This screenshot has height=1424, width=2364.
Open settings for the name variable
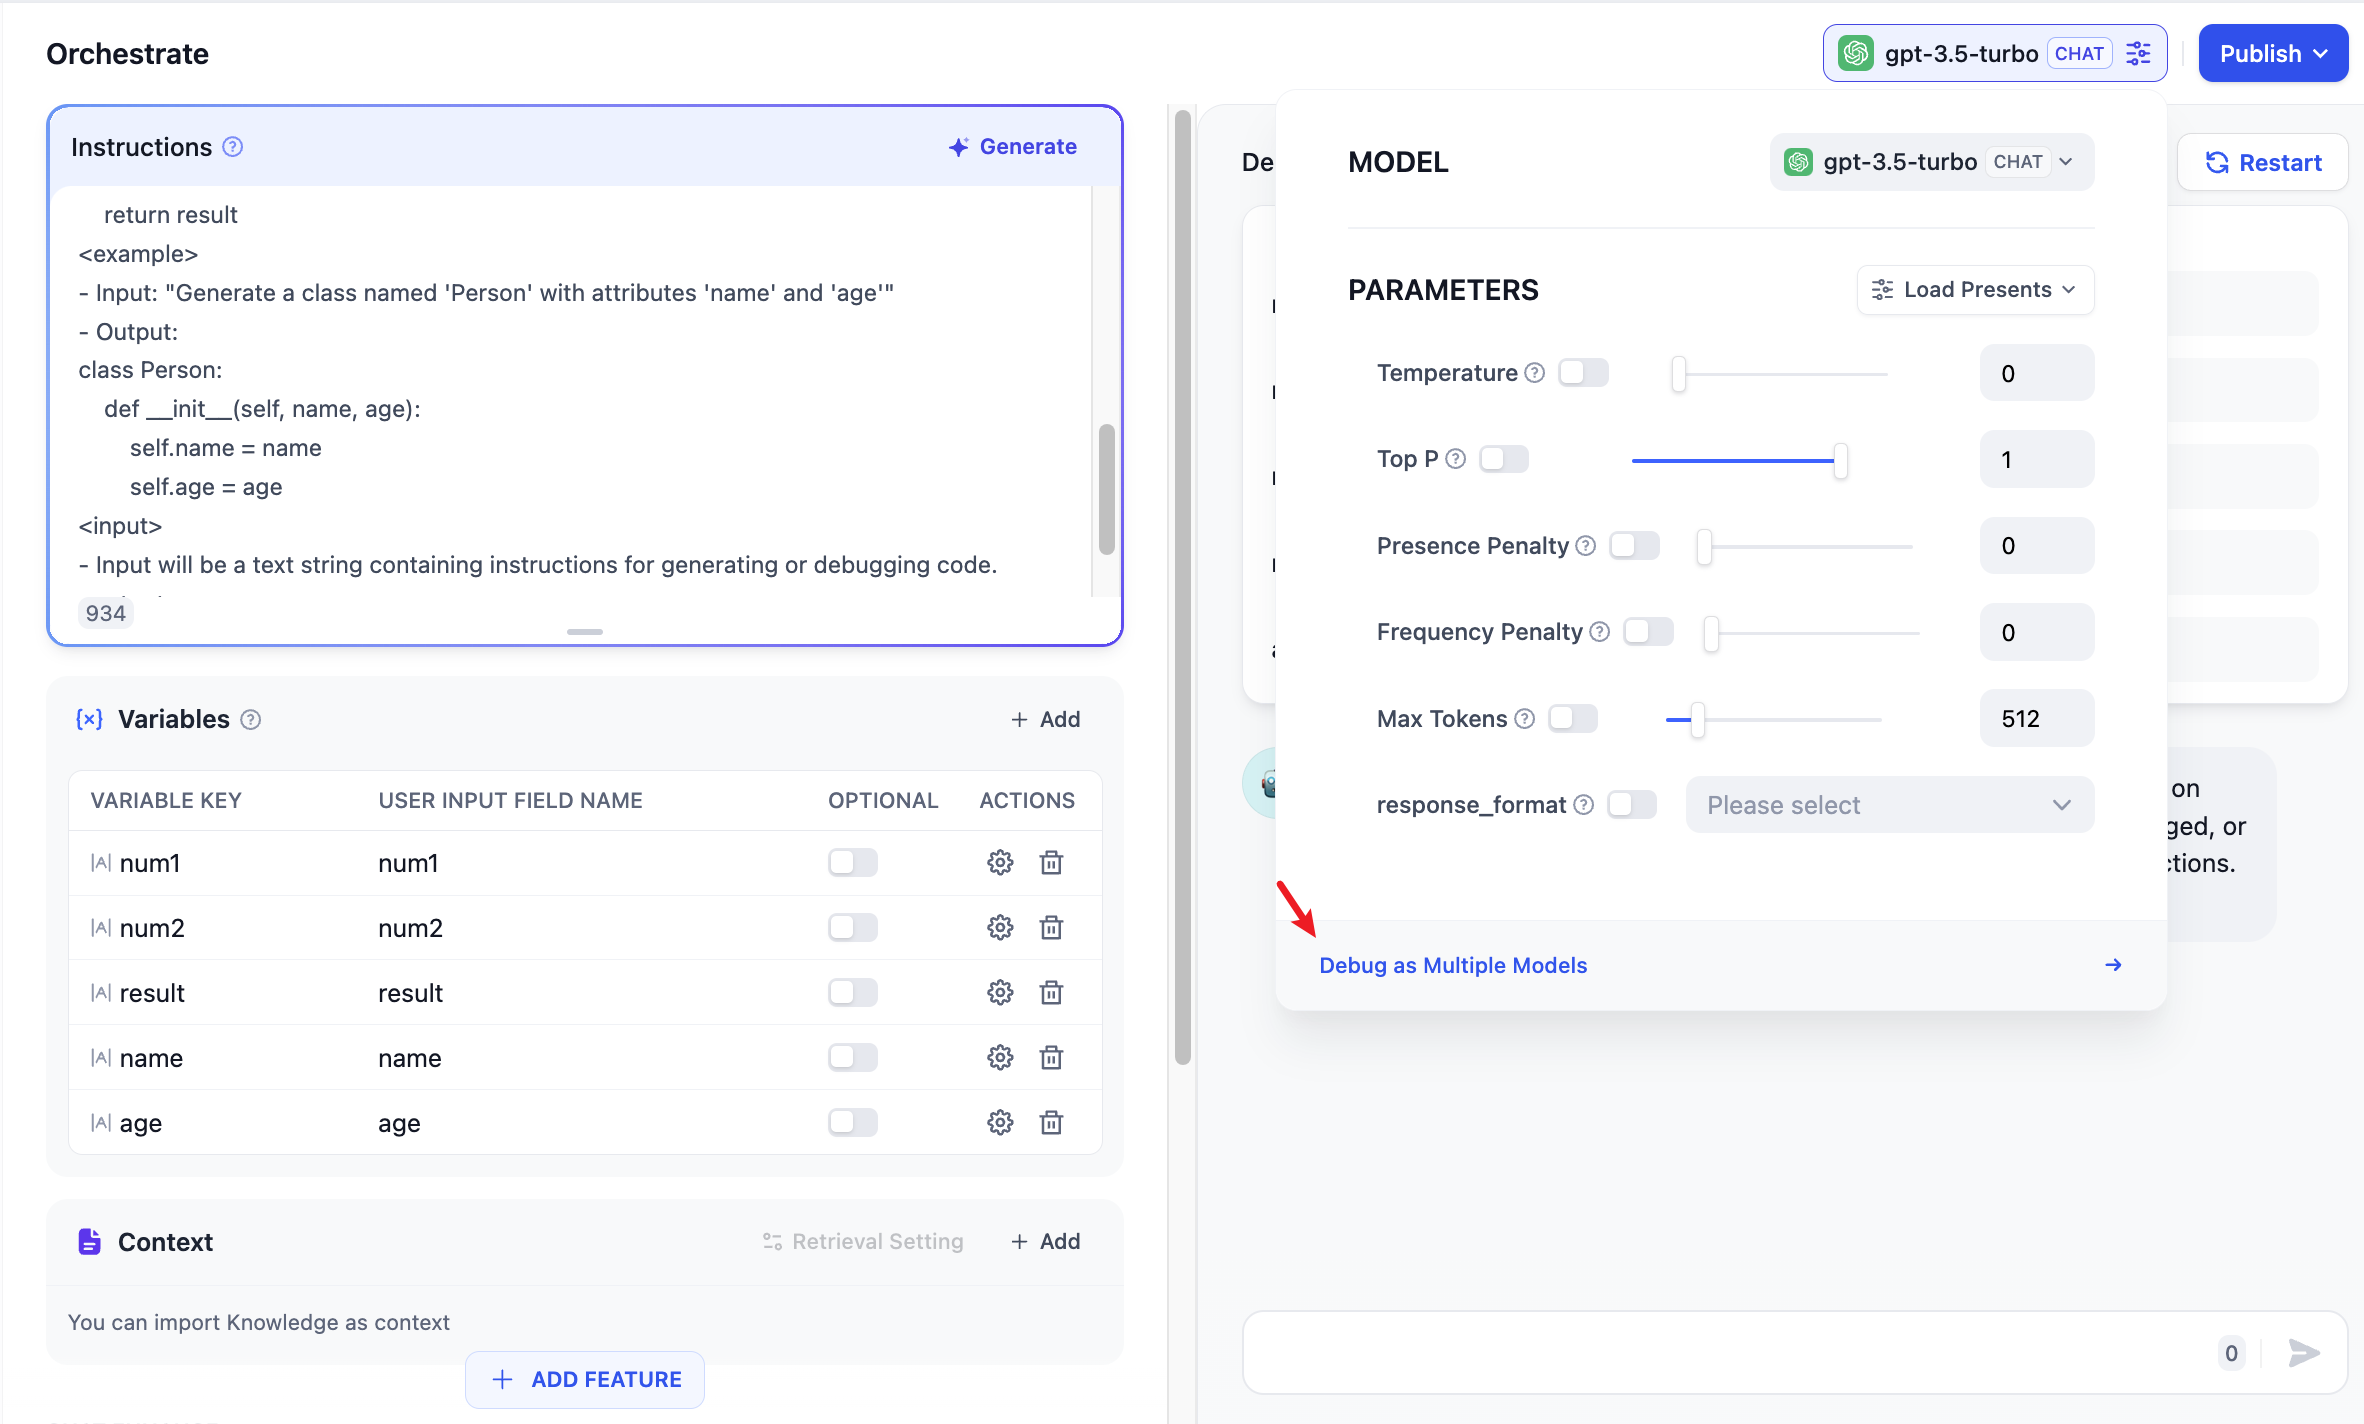pos(1000,1058)
